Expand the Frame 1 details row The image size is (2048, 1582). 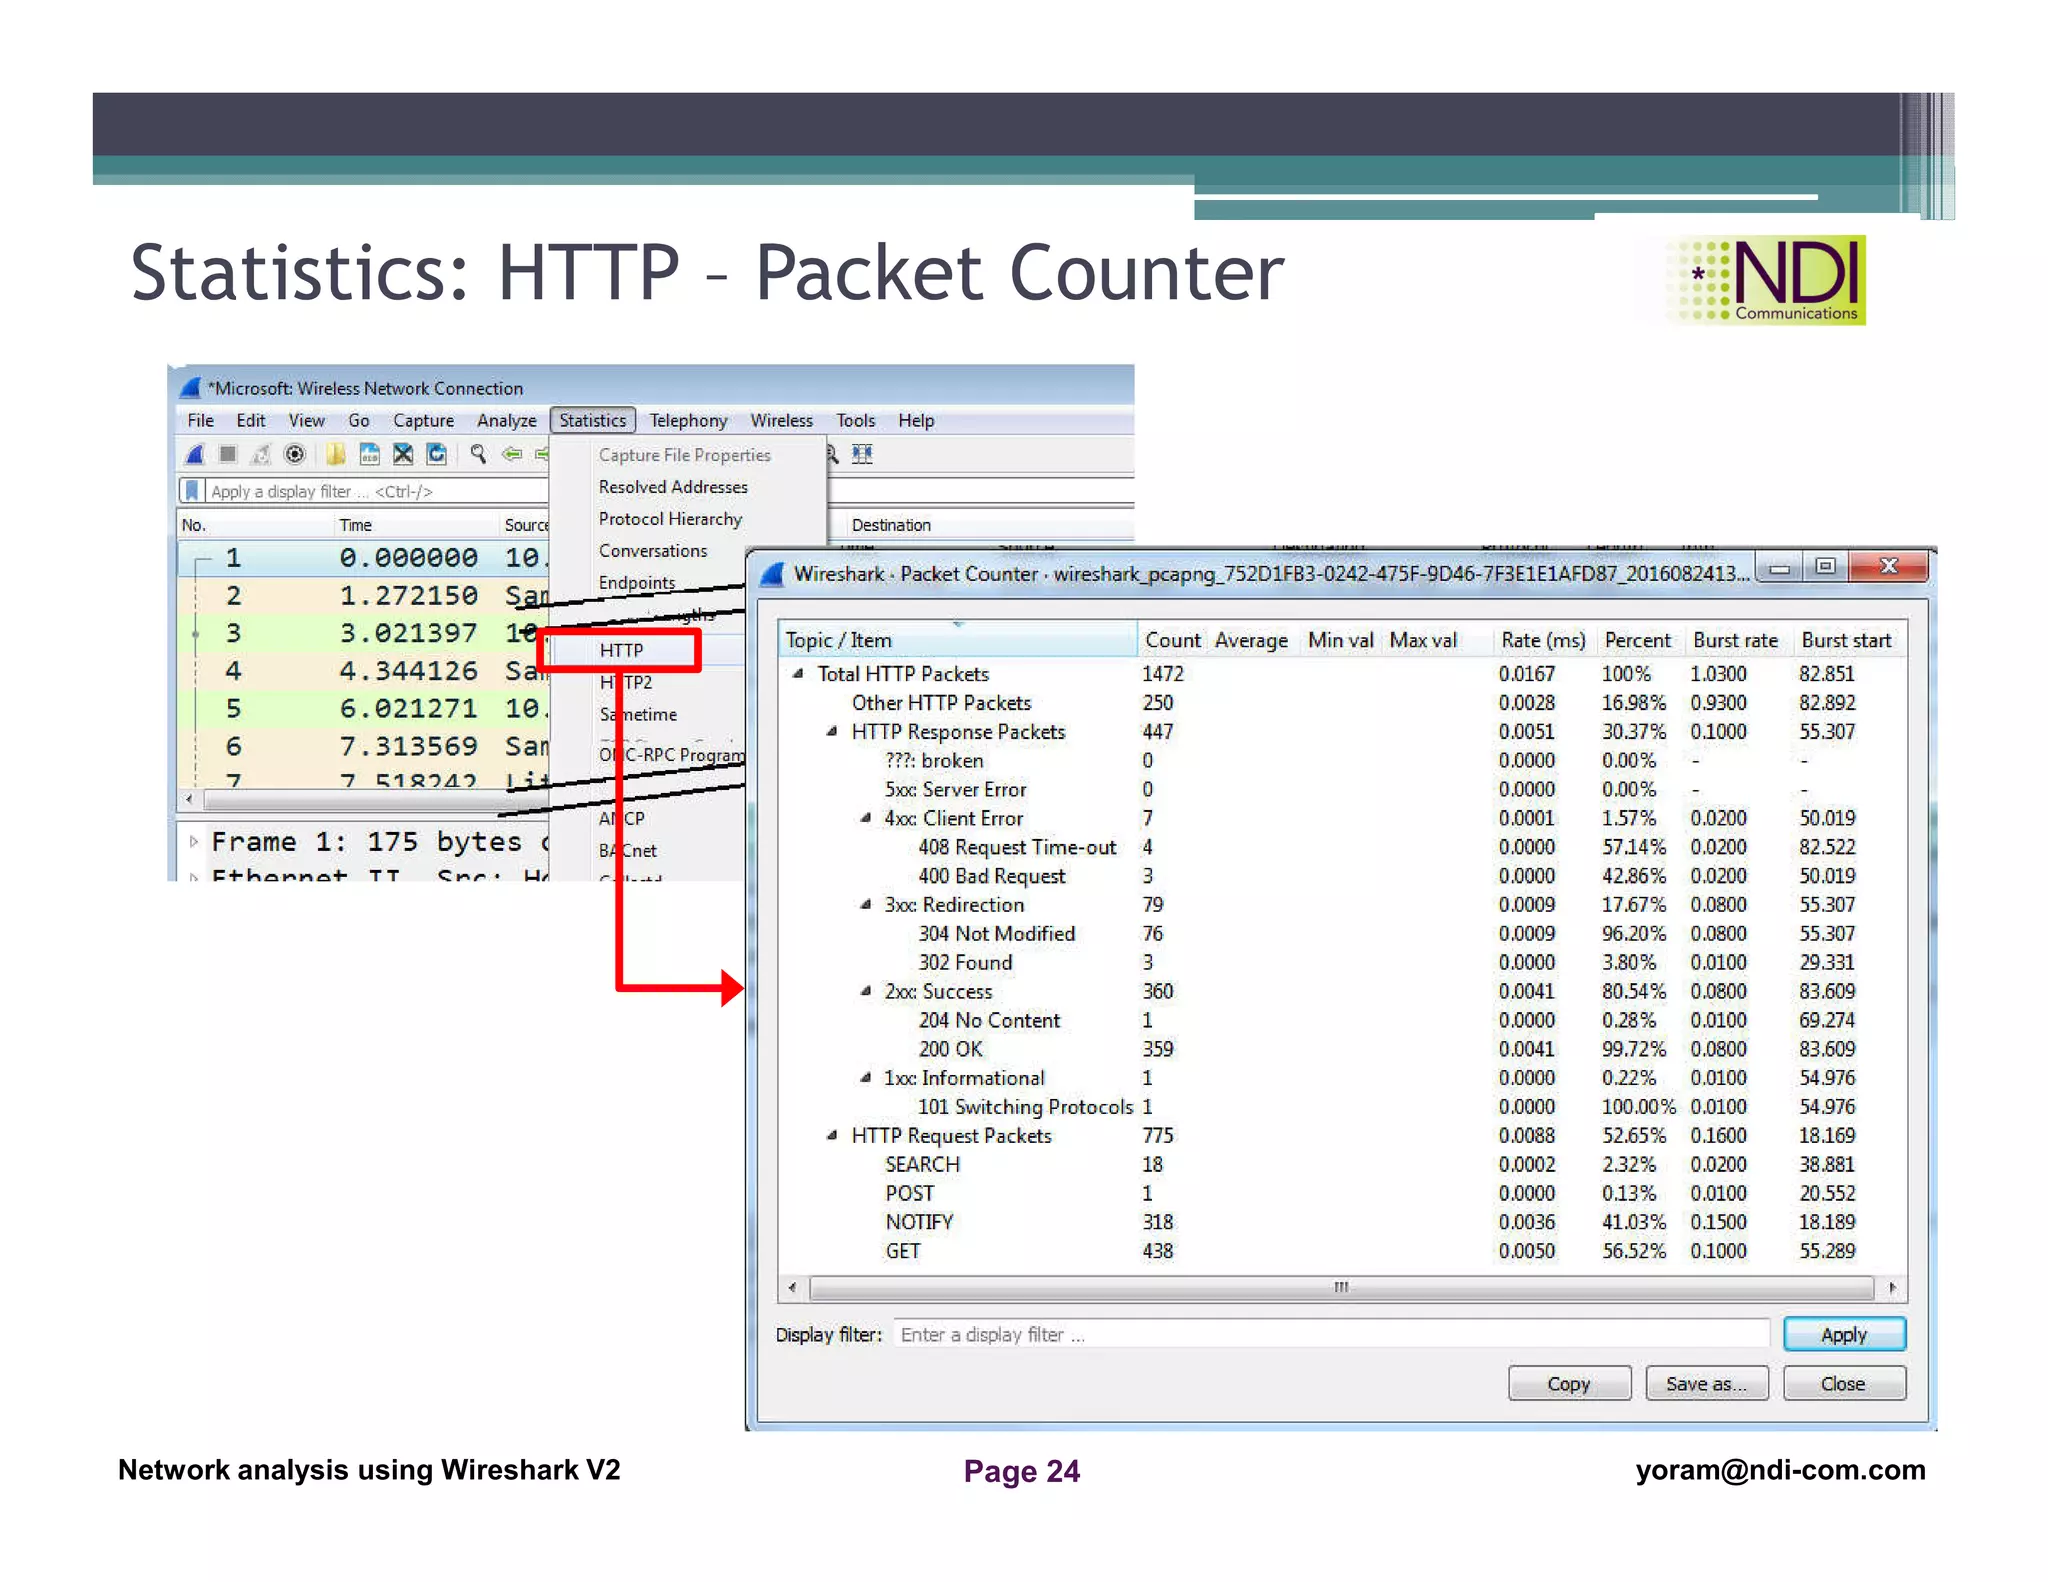pyautogui.click(x=194, y=842)
